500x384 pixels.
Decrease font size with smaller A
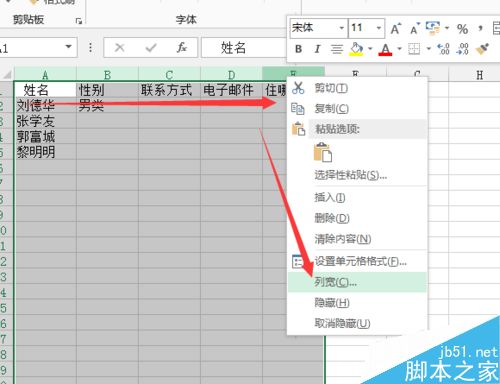[415, 29]
